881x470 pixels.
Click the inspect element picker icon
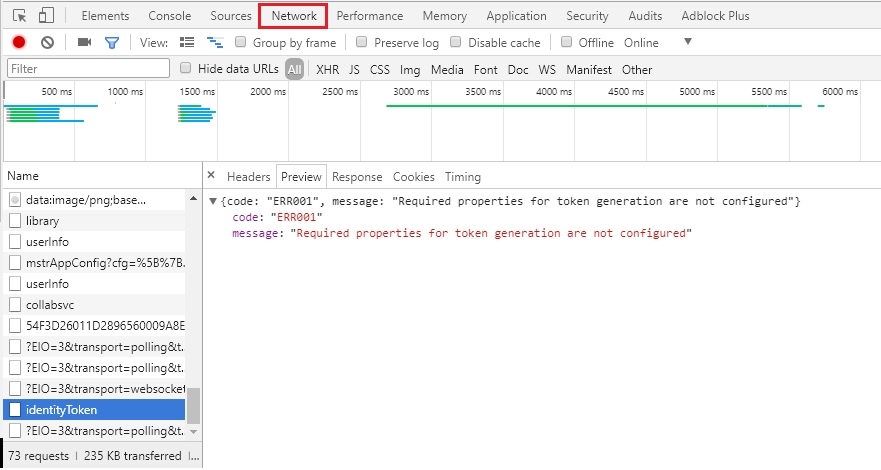pyautogui.click(x=19, y=16)
